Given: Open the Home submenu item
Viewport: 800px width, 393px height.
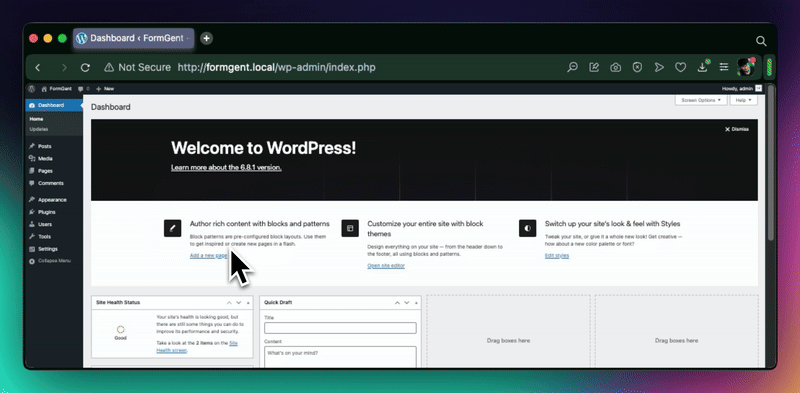Looking at the screenshot, I should (36, 119).
